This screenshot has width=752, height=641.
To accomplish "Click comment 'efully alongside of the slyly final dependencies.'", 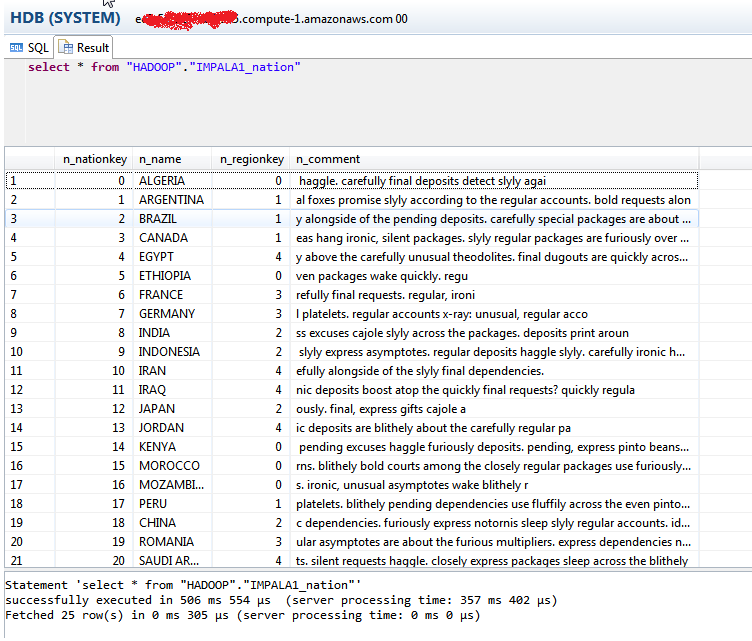I will [x=420, y=371].
